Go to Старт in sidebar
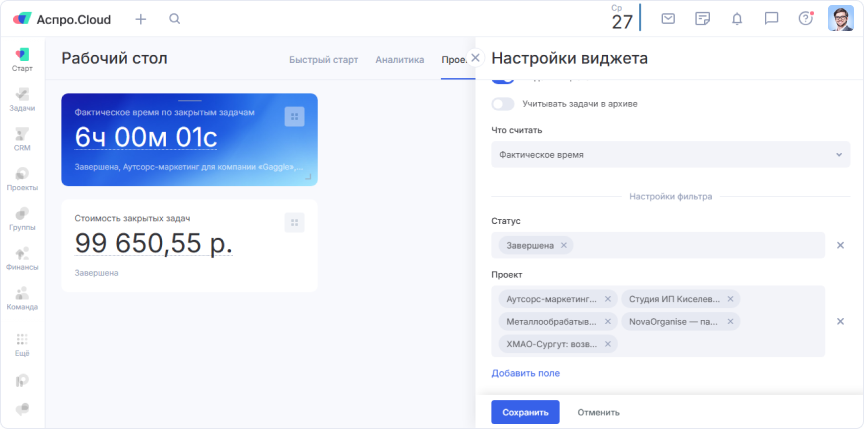This screenshot has width=864, height=429. [22, 60]
